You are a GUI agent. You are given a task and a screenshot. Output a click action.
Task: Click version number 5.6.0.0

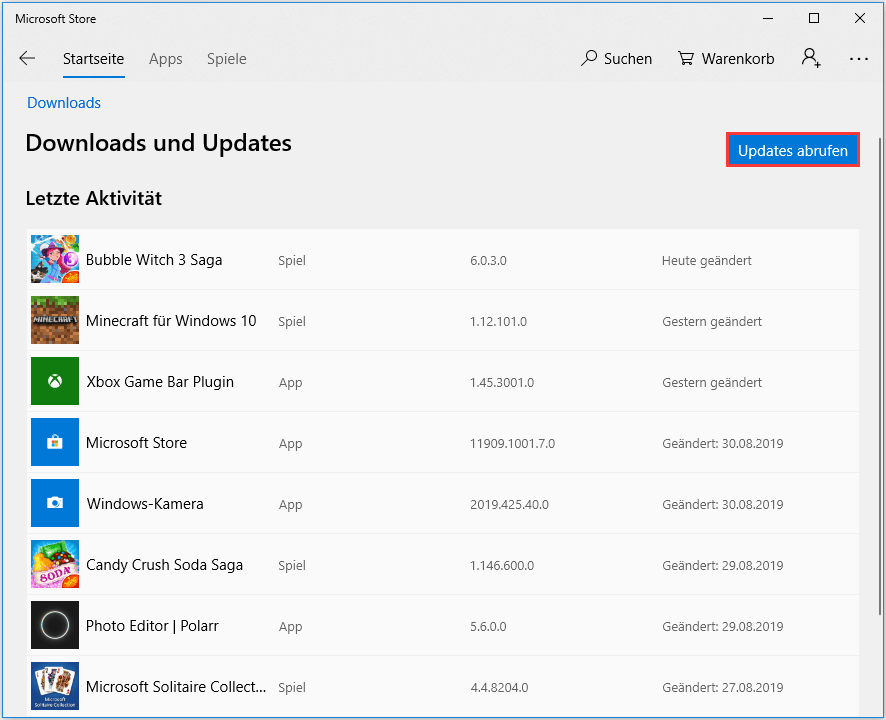488,627
